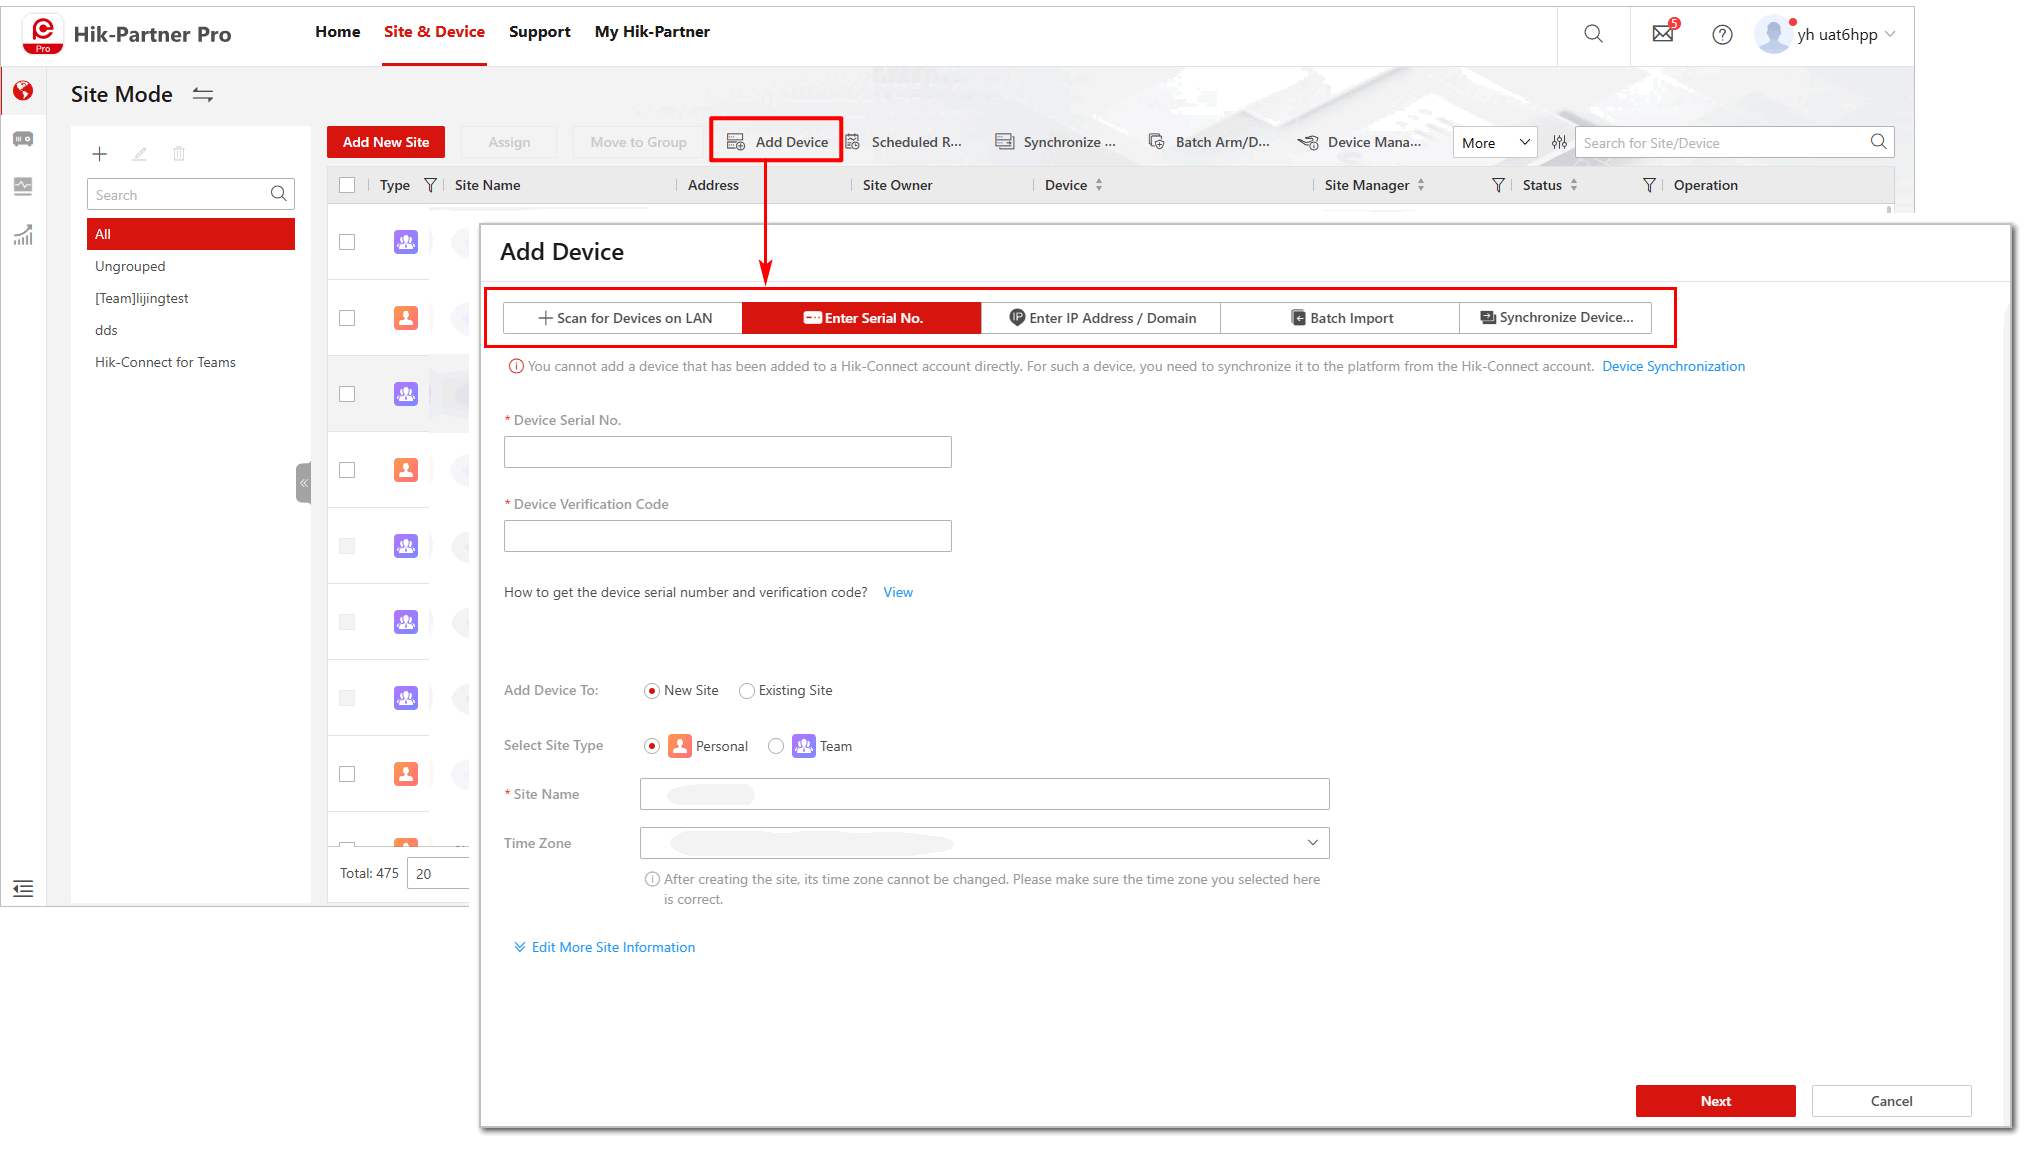Check the third site row checkbox
2033x1150 pixels.
coord(347,394)
